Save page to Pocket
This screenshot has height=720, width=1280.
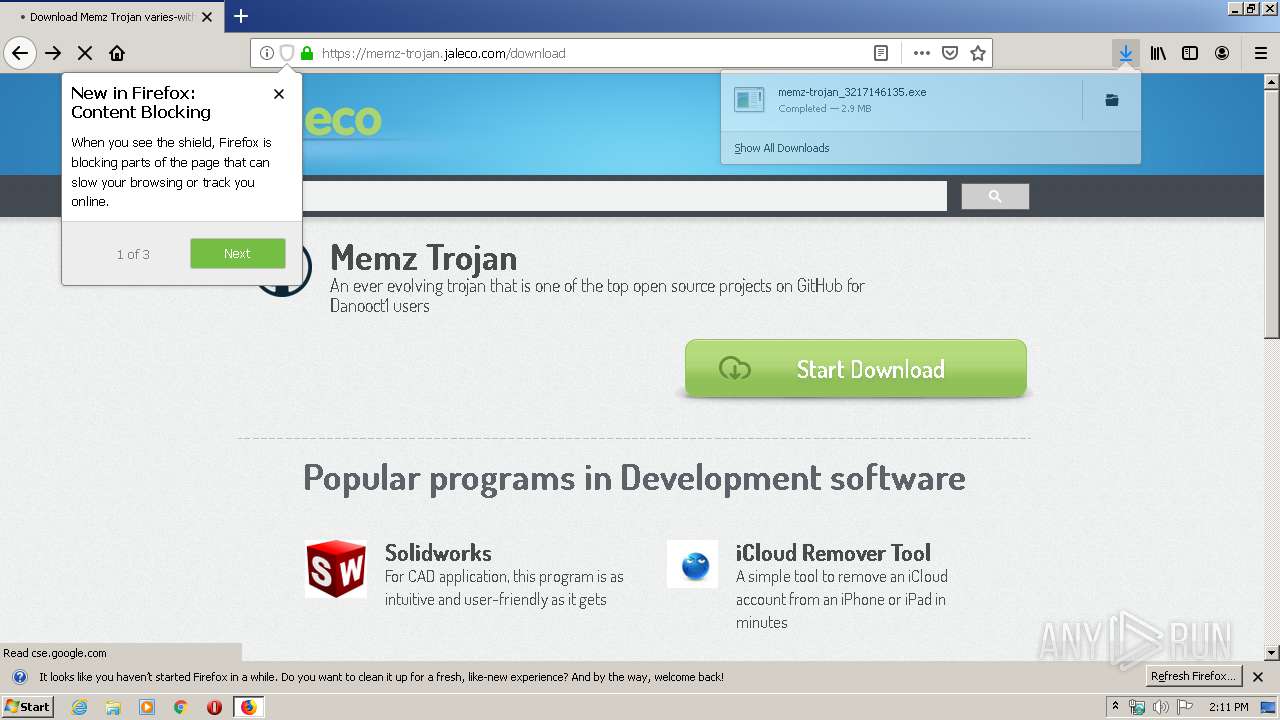950,53
